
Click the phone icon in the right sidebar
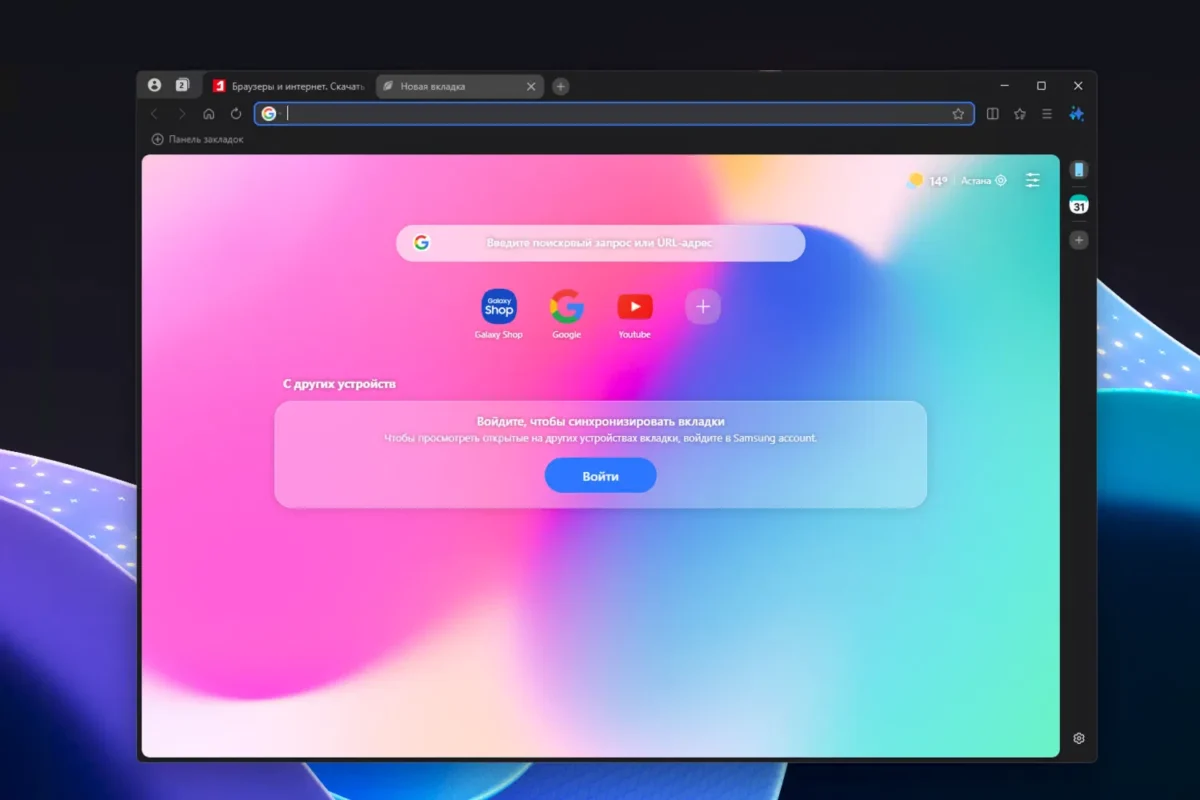click(1079, 168)
